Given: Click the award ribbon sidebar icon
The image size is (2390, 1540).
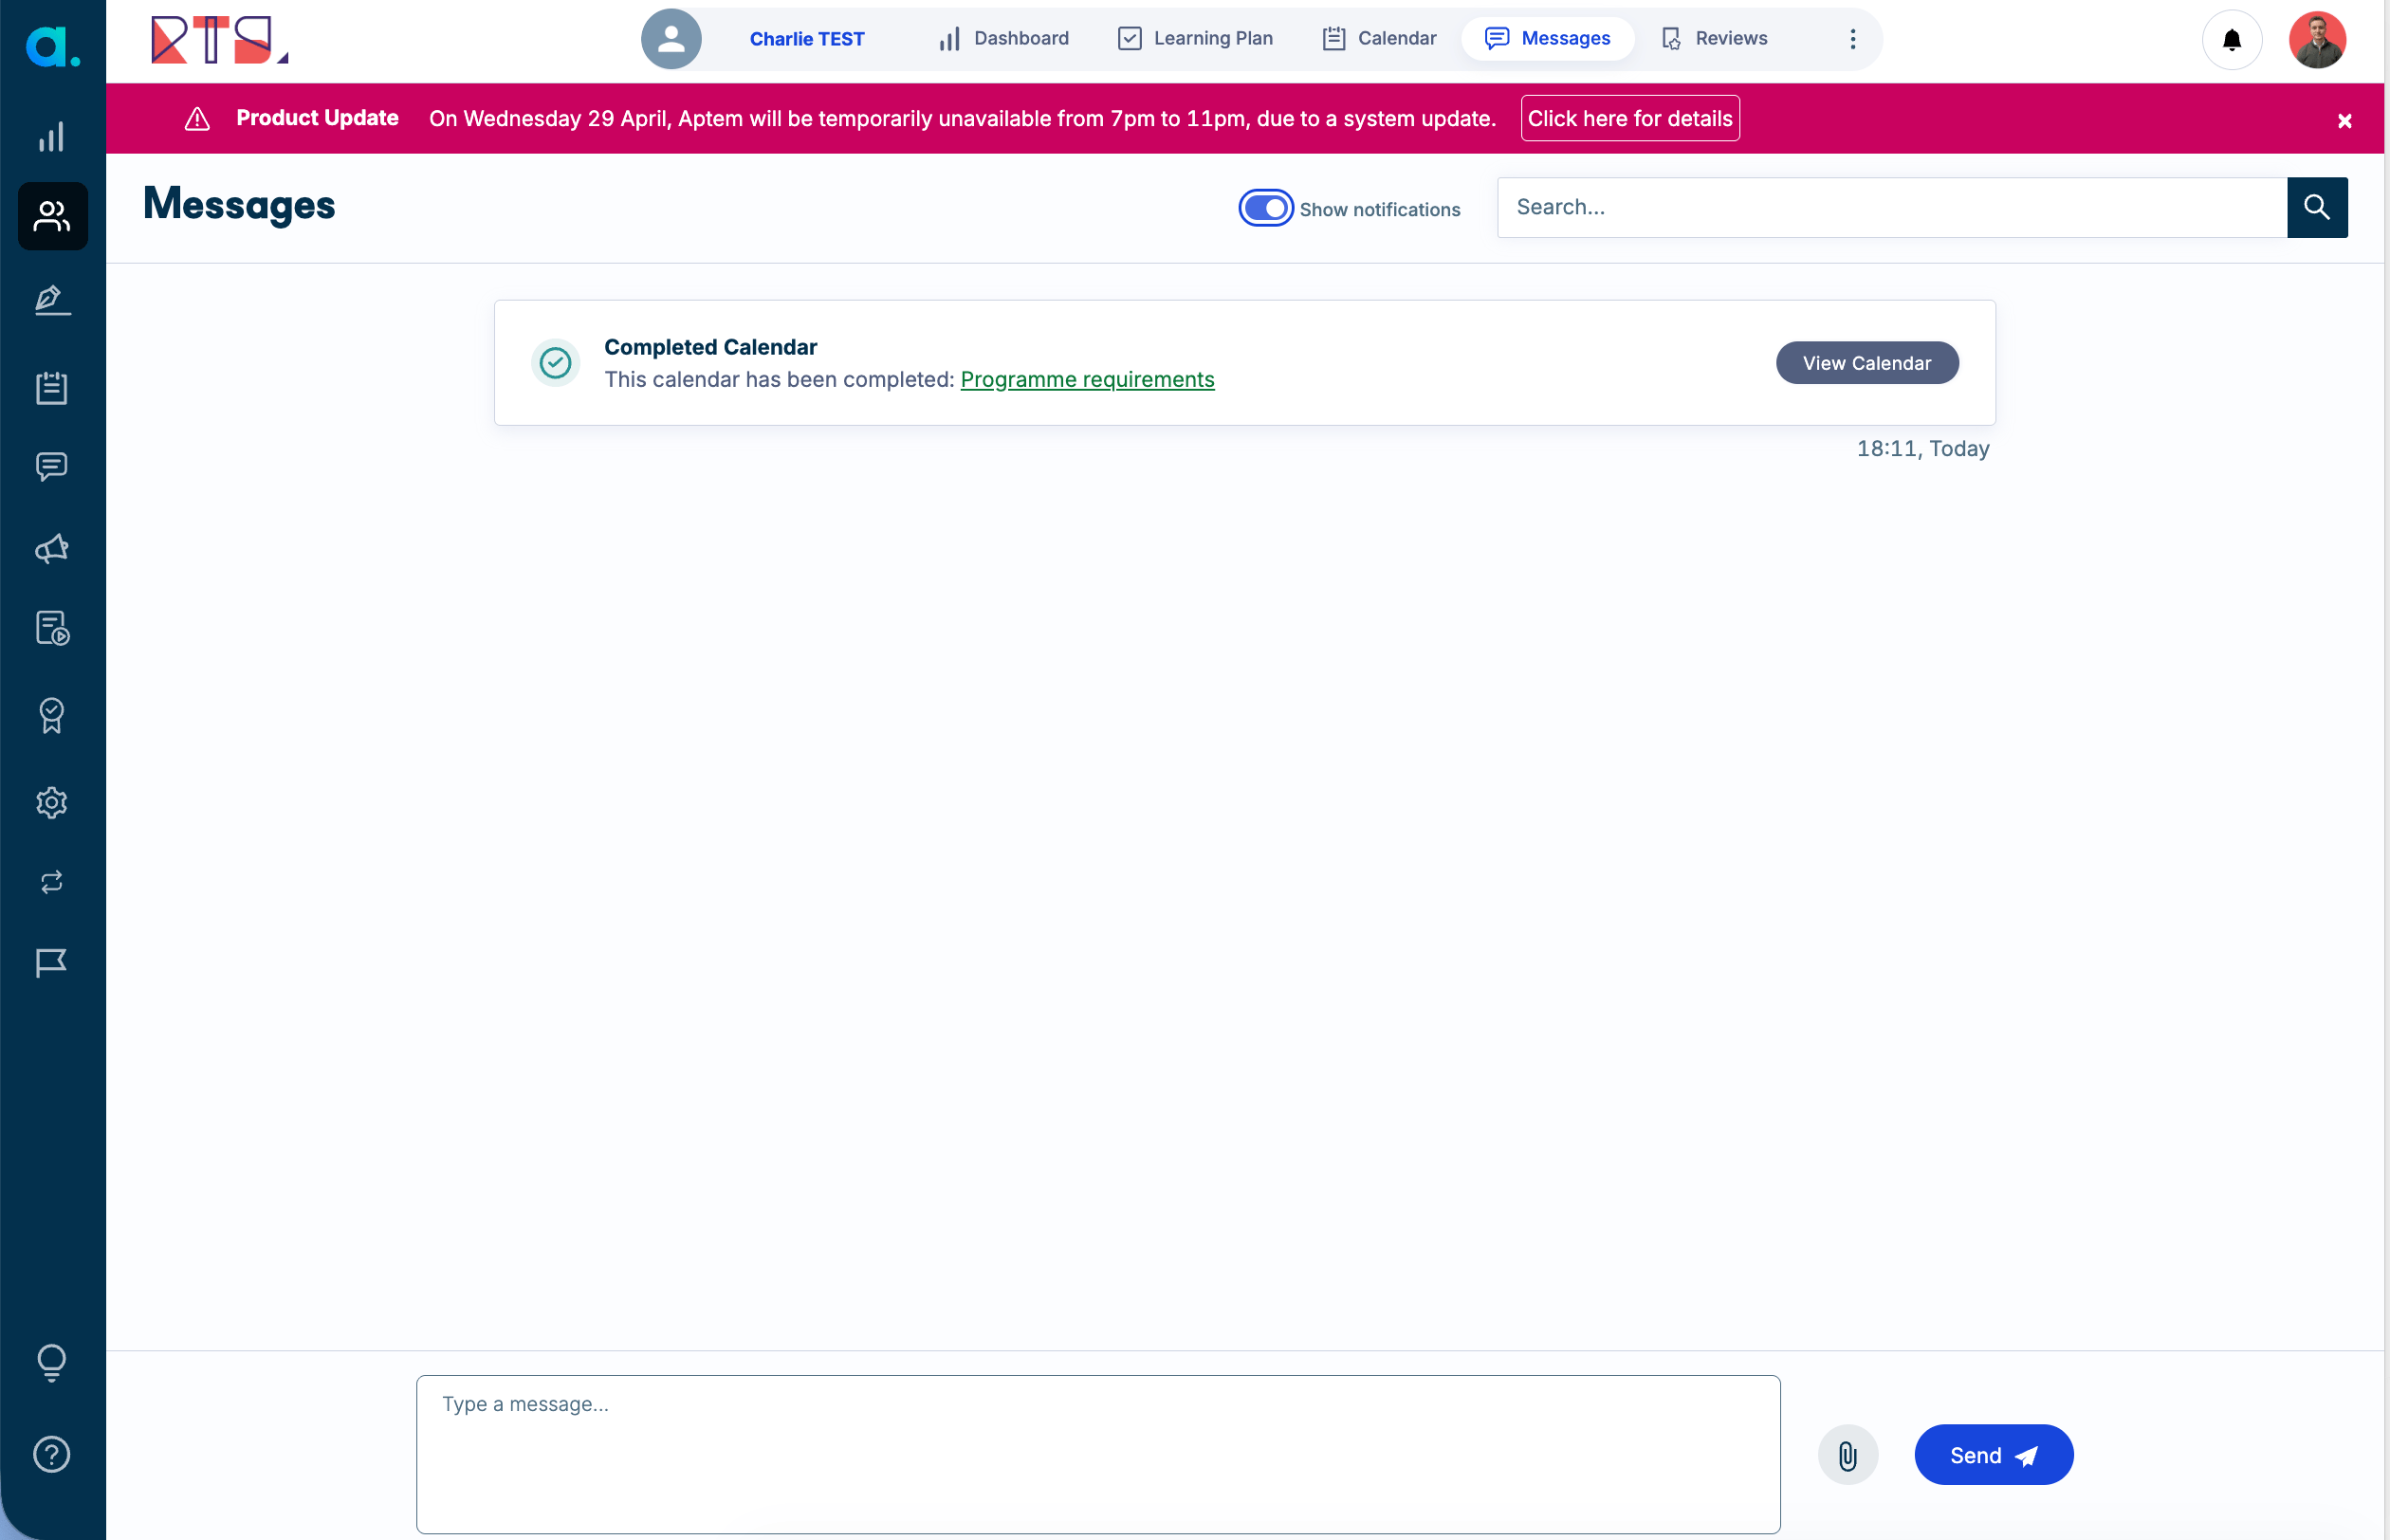Looking at the screenshot, I should (52, 715).
